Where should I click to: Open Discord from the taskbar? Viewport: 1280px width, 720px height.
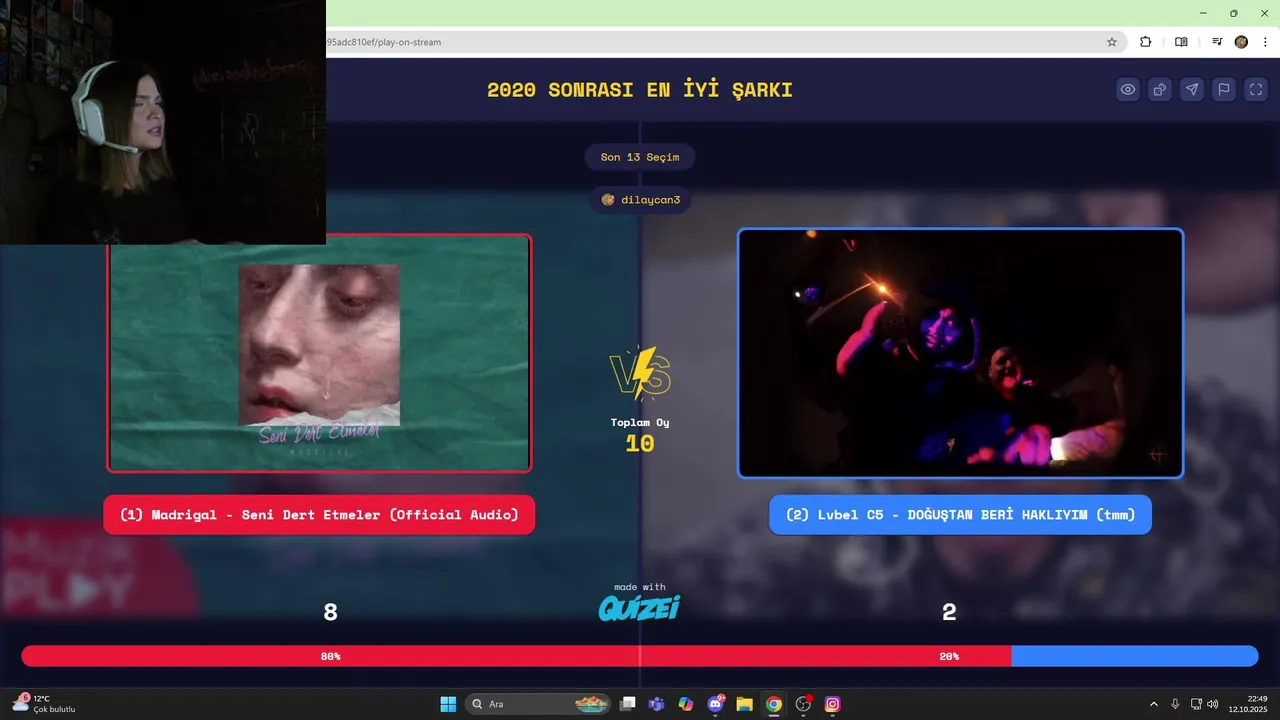(716, 704)
